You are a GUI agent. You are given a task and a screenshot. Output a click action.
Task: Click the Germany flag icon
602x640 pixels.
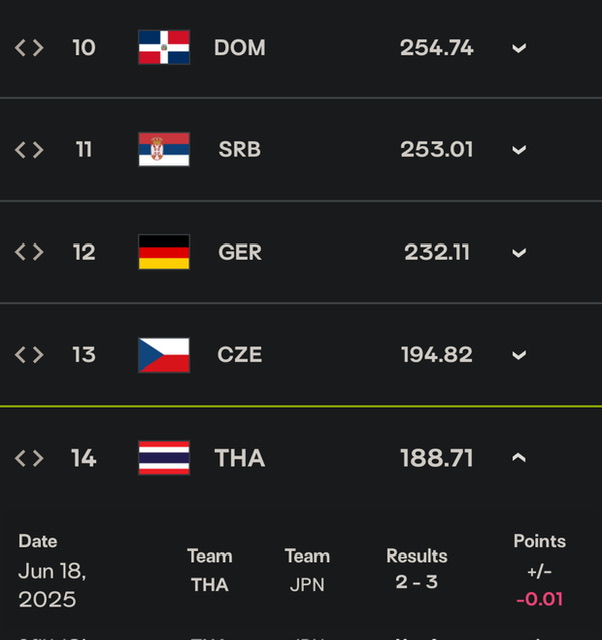coord(164,252)
